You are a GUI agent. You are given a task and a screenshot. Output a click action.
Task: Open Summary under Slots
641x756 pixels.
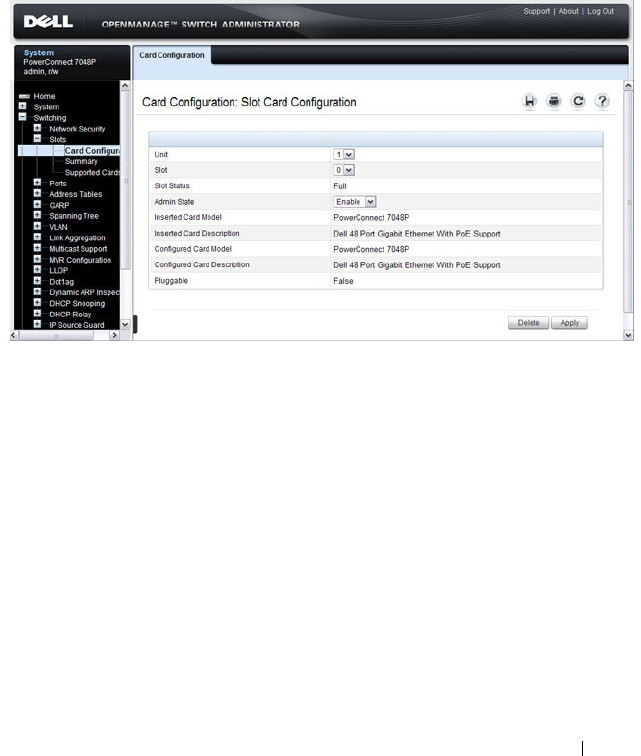pos(81,161)
